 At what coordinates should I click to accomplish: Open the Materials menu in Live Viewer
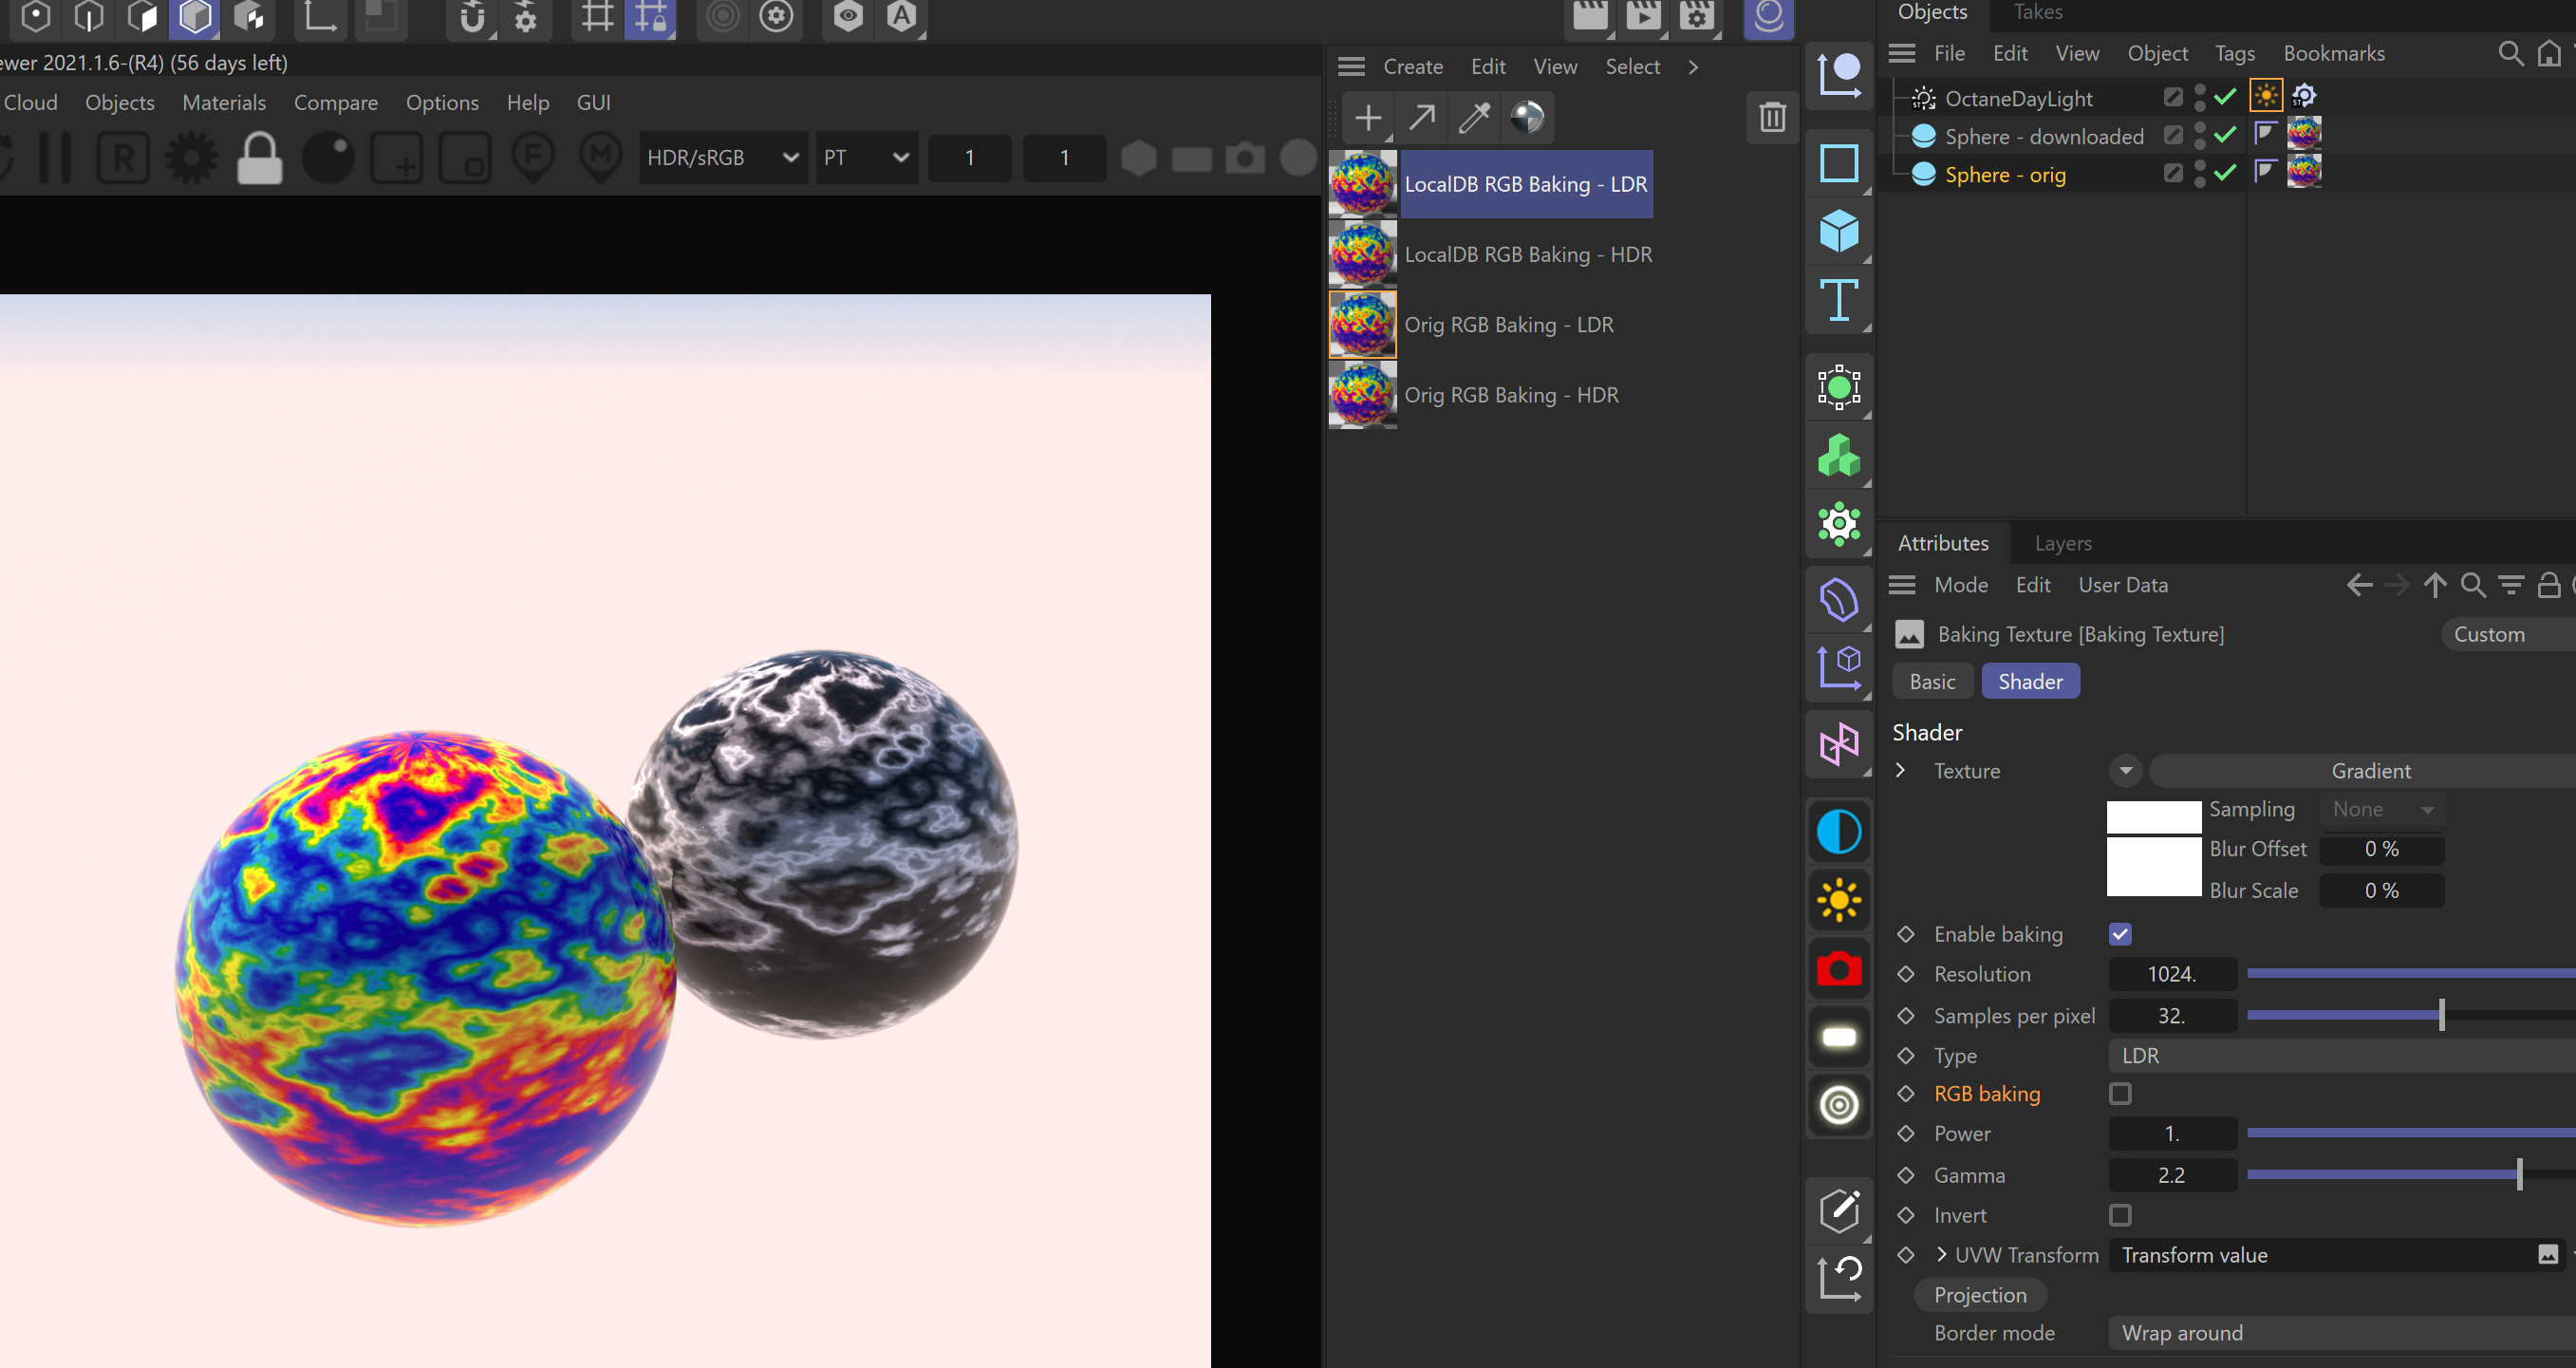223,102
